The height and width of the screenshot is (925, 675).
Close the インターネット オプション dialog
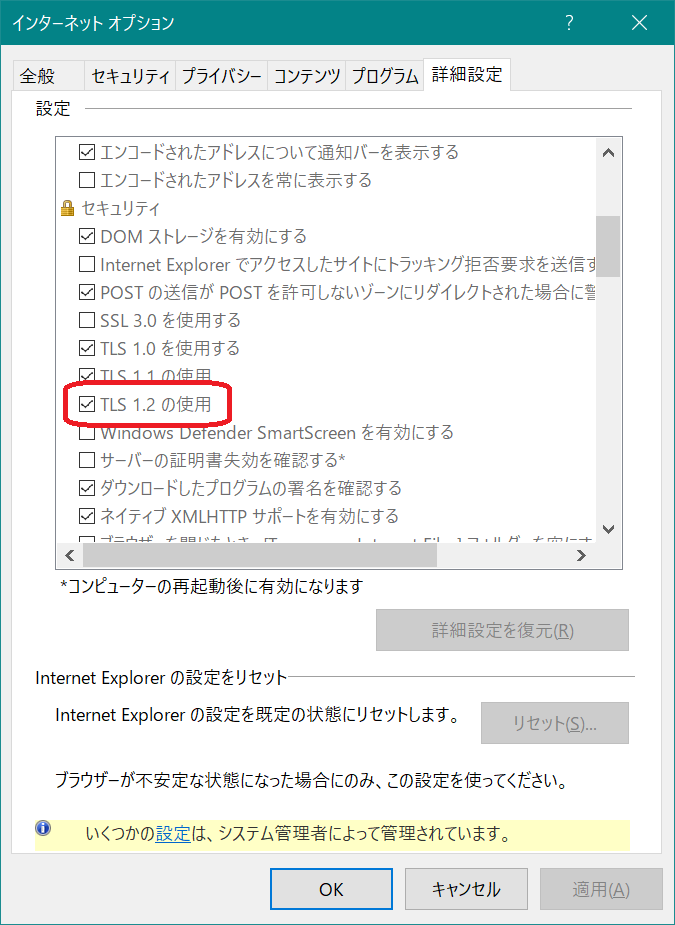pos(640,23)
